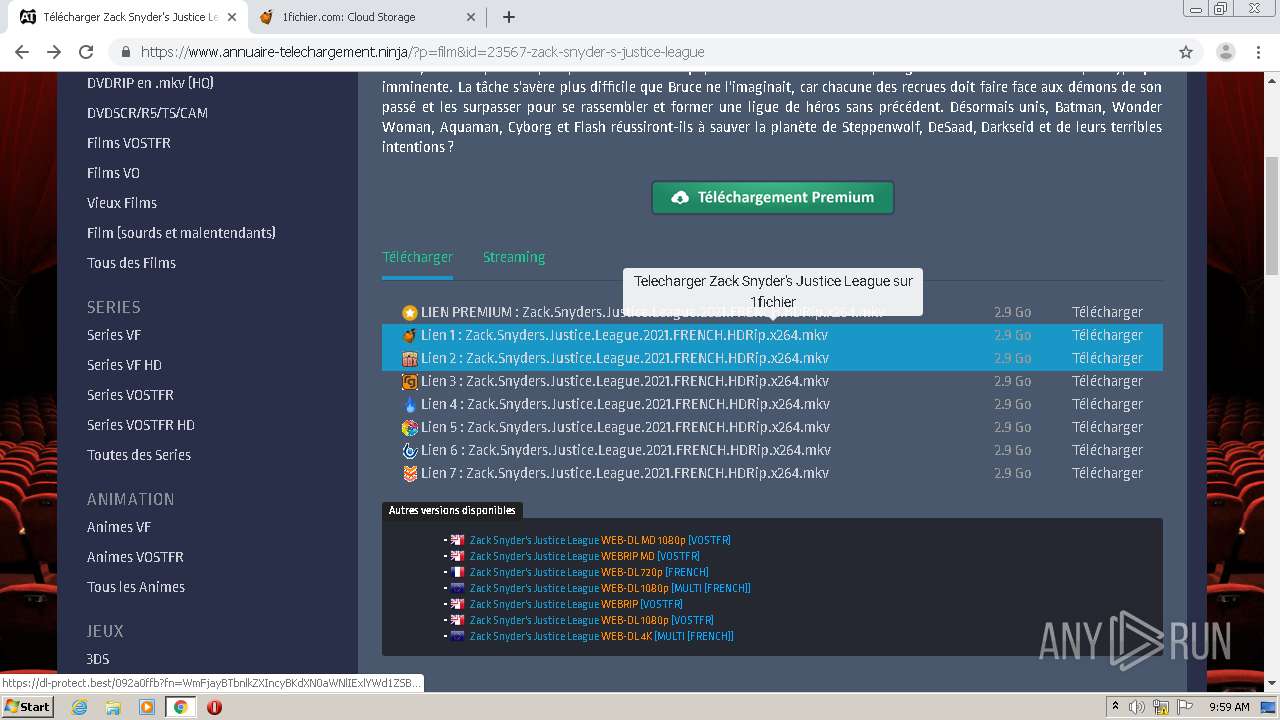Click the Lien 4 blue flame icon
1280x720 pixels.
click(x=409, y=405)
